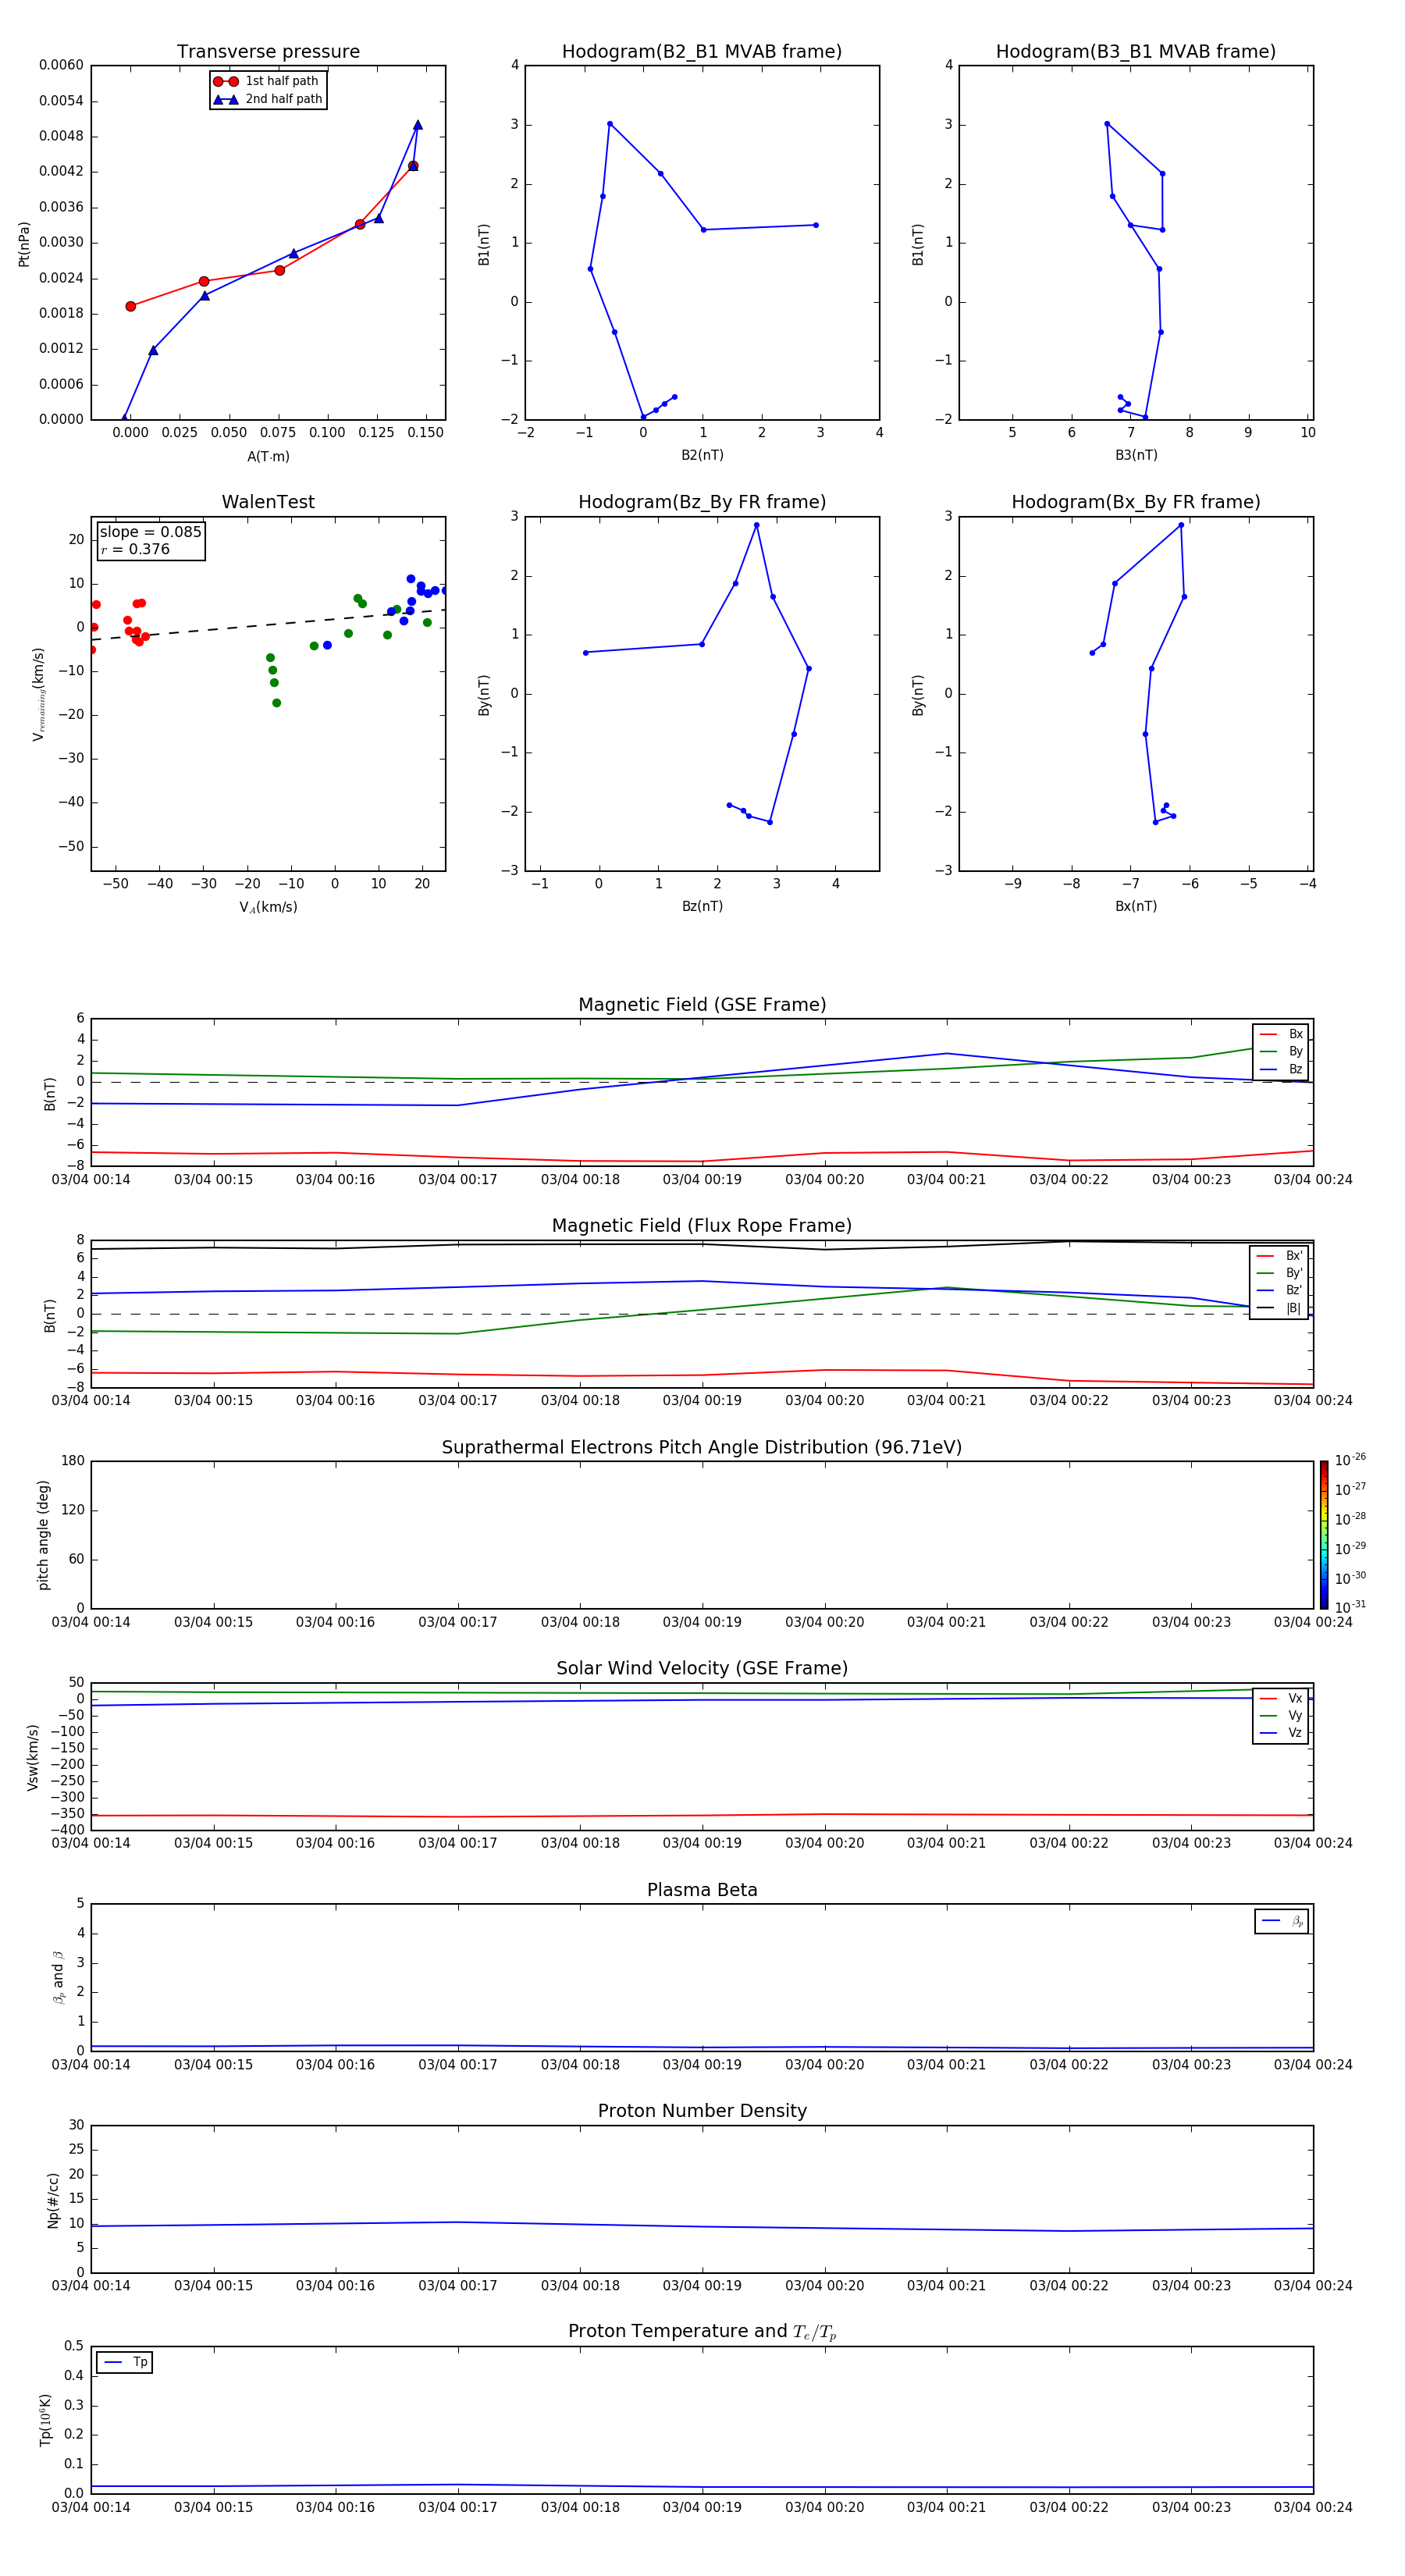Click the pitch angle colorbar
The height and width of the screenshot is (2576, 1405).
click(x=1324, y=1535)
